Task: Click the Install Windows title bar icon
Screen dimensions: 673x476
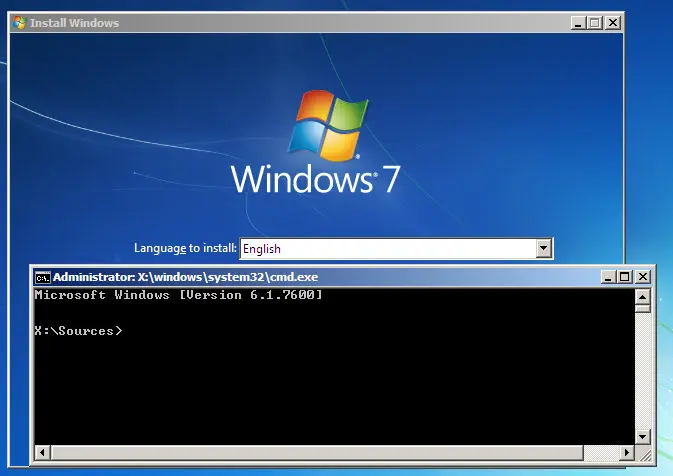Action: [x=20, y=22]
